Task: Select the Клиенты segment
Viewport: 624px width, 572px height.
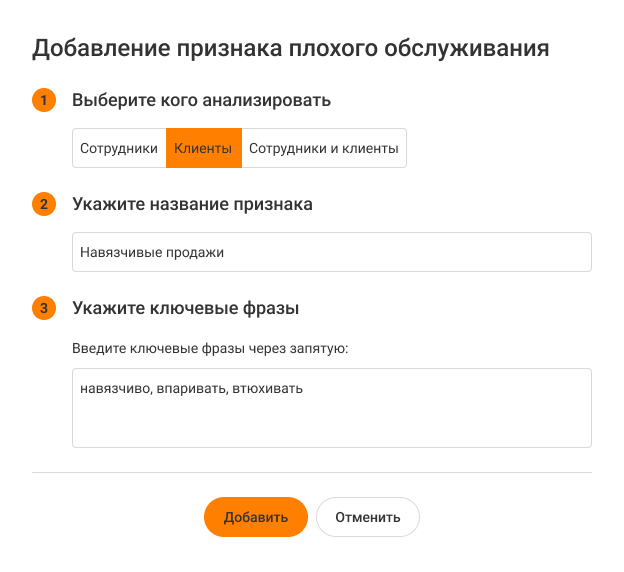Action: (203, 148)
